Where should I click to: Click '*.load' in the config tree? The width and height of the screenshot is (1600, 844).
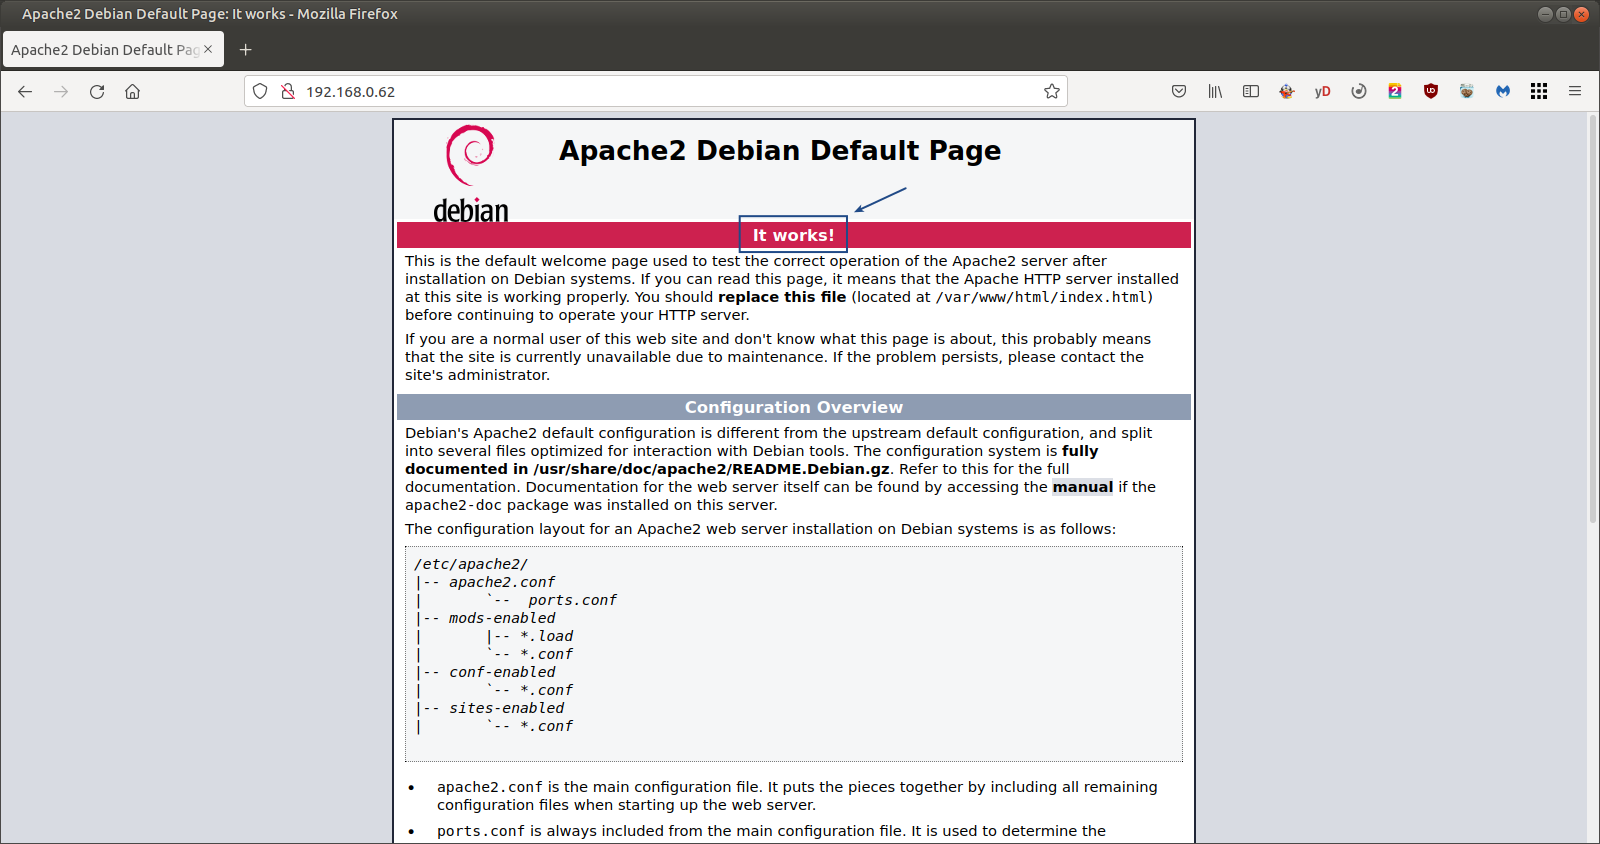[x=546, y=636]
